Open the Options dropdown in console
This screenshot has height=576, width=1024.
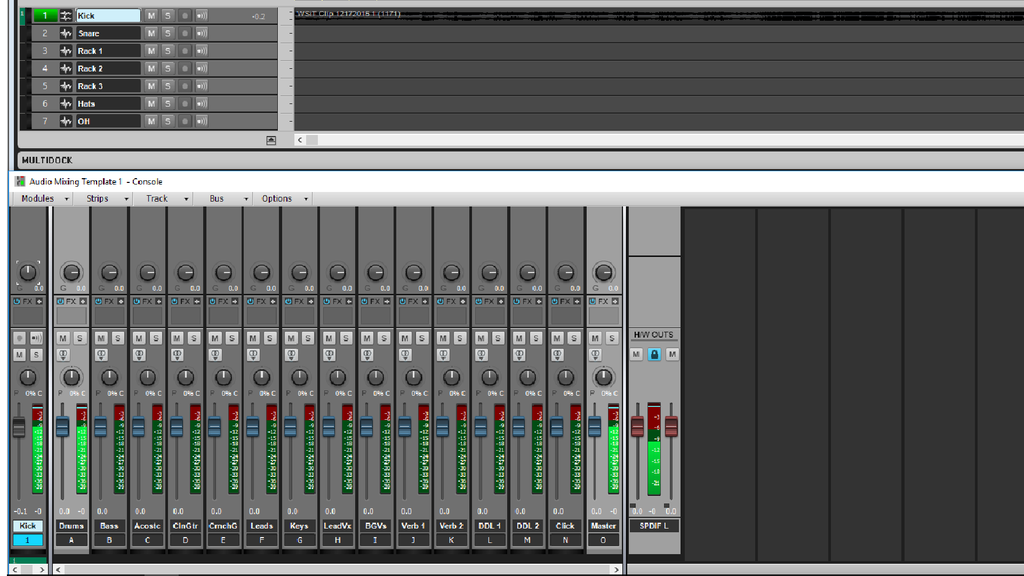(x=279, y=199)
